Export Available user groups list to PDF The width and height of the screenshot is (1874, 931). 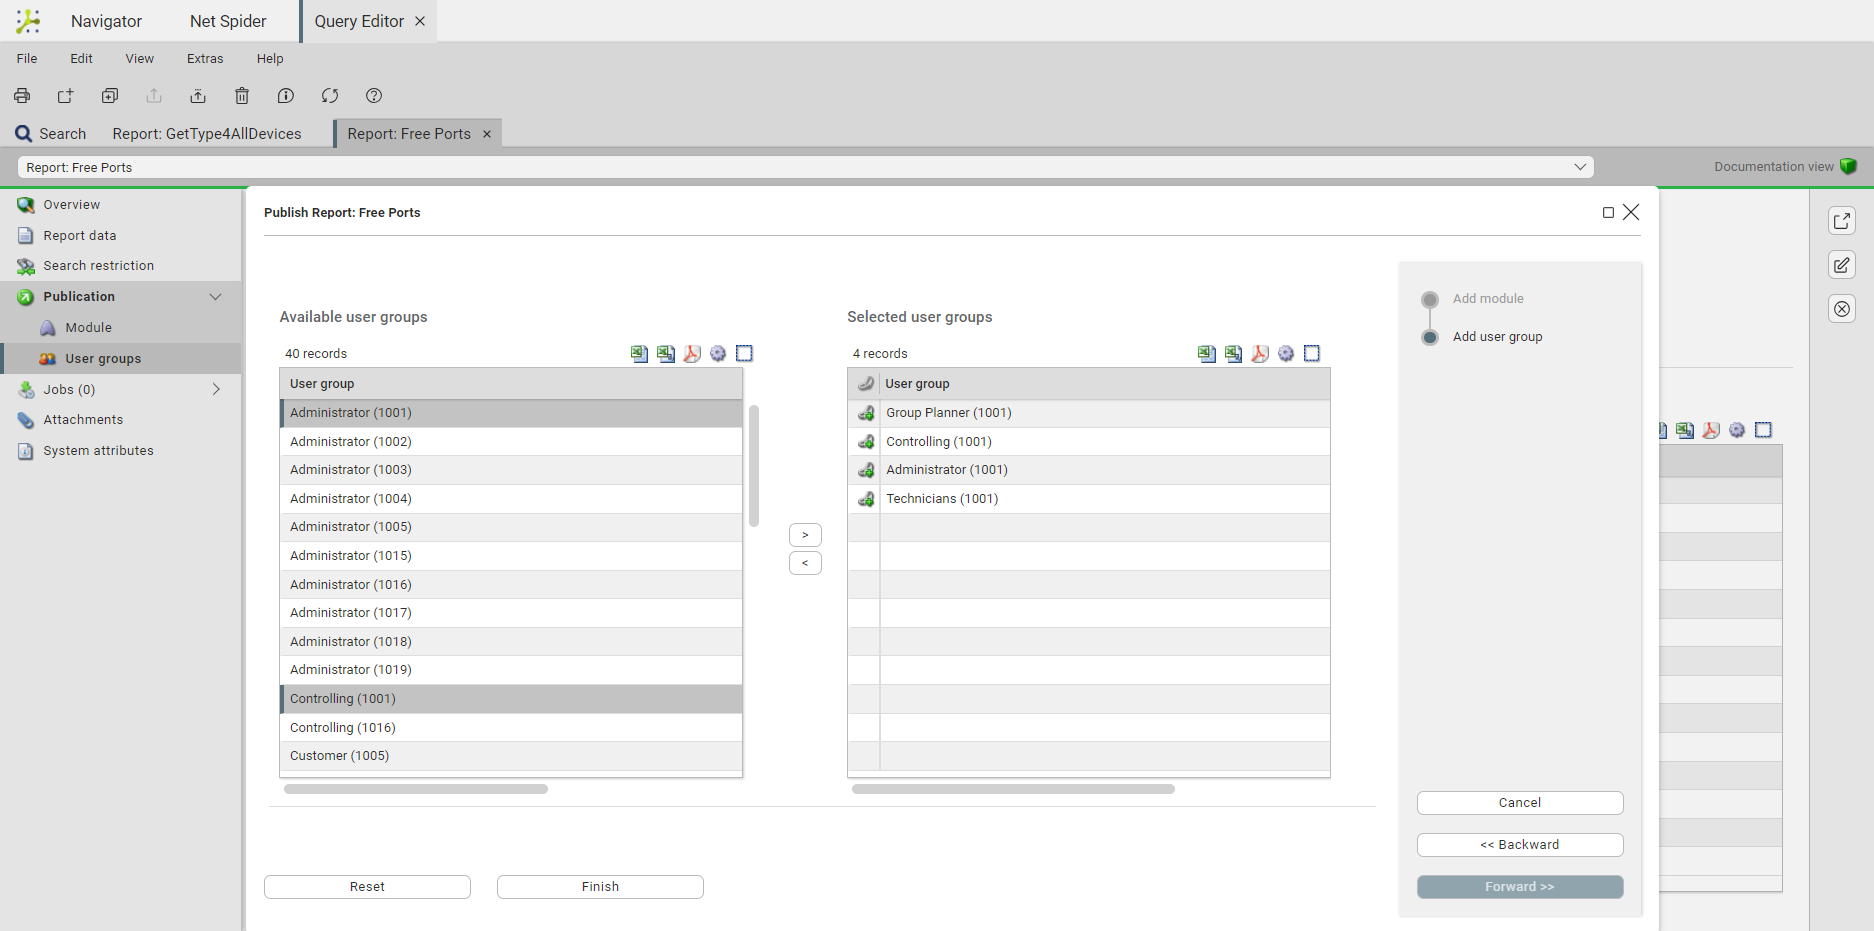pos(692,354)
